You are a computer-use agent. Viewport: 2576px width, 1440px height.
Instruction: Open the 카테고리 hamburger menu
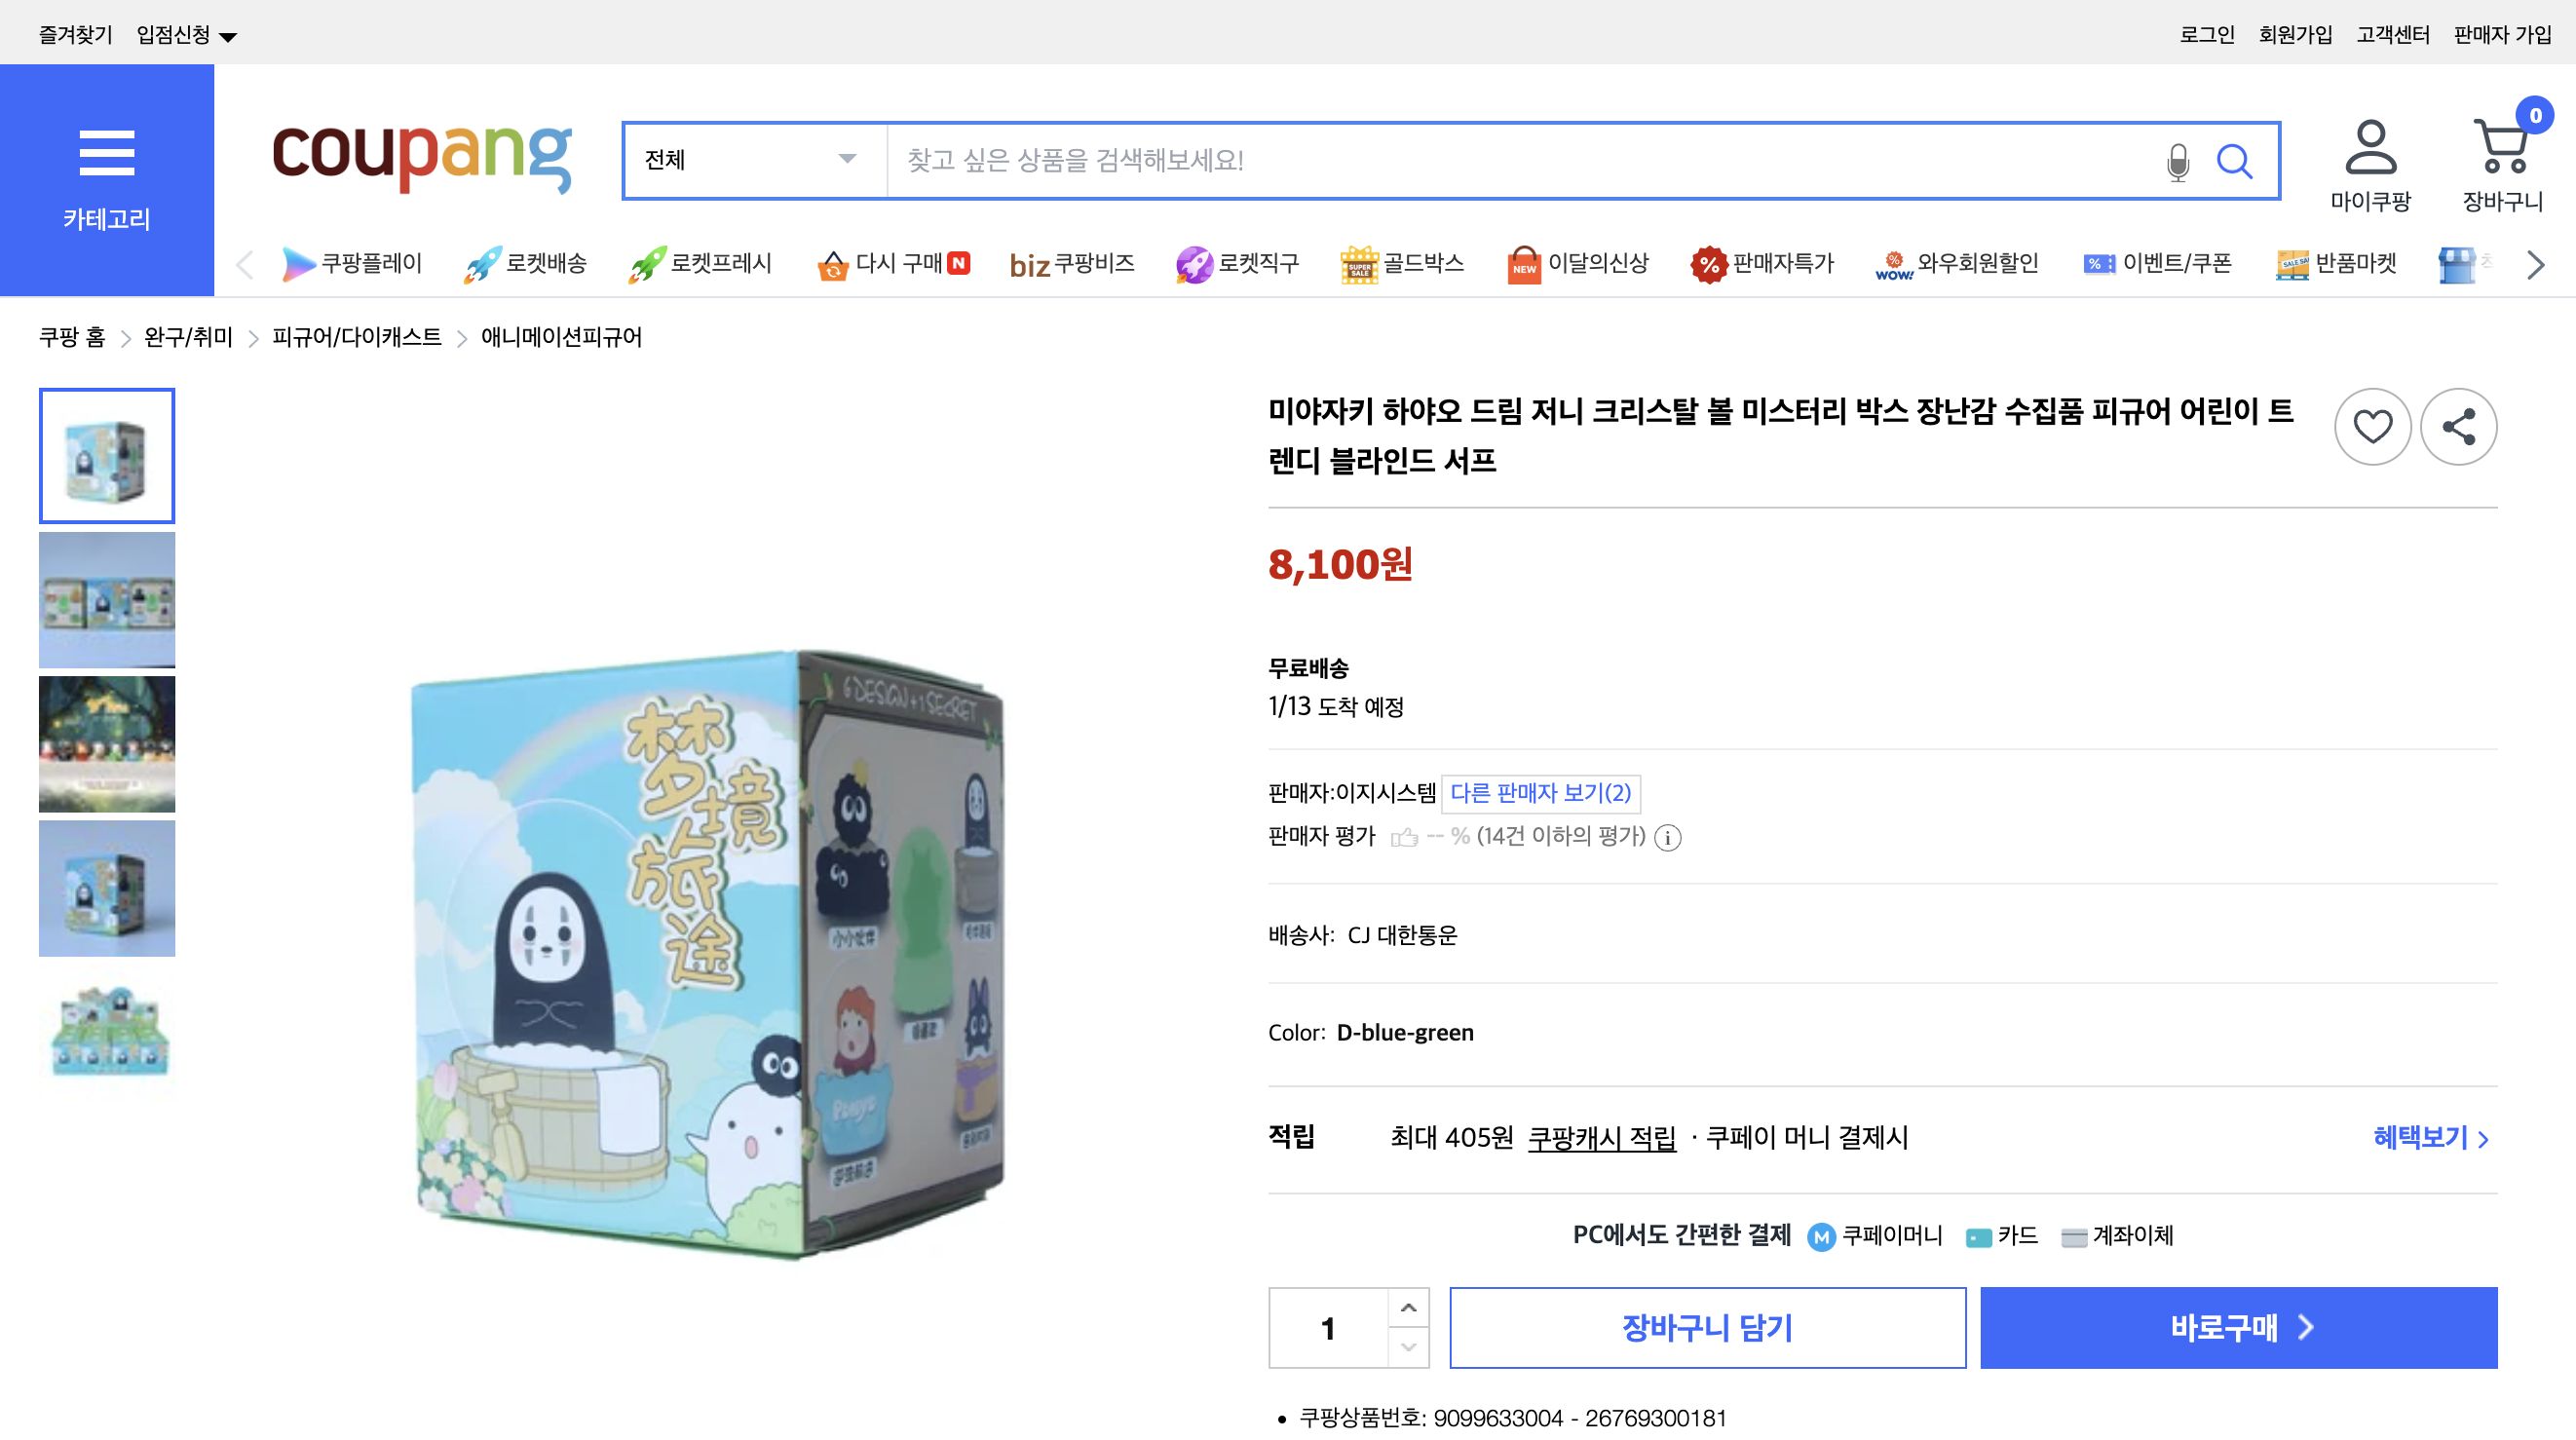(x=107, y=155)
